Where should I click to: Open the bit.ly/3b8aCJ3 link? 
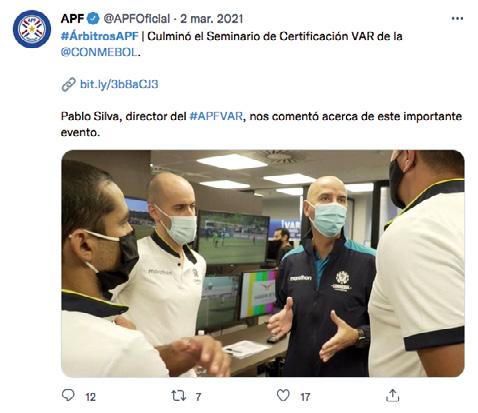[x=119, y=84]
